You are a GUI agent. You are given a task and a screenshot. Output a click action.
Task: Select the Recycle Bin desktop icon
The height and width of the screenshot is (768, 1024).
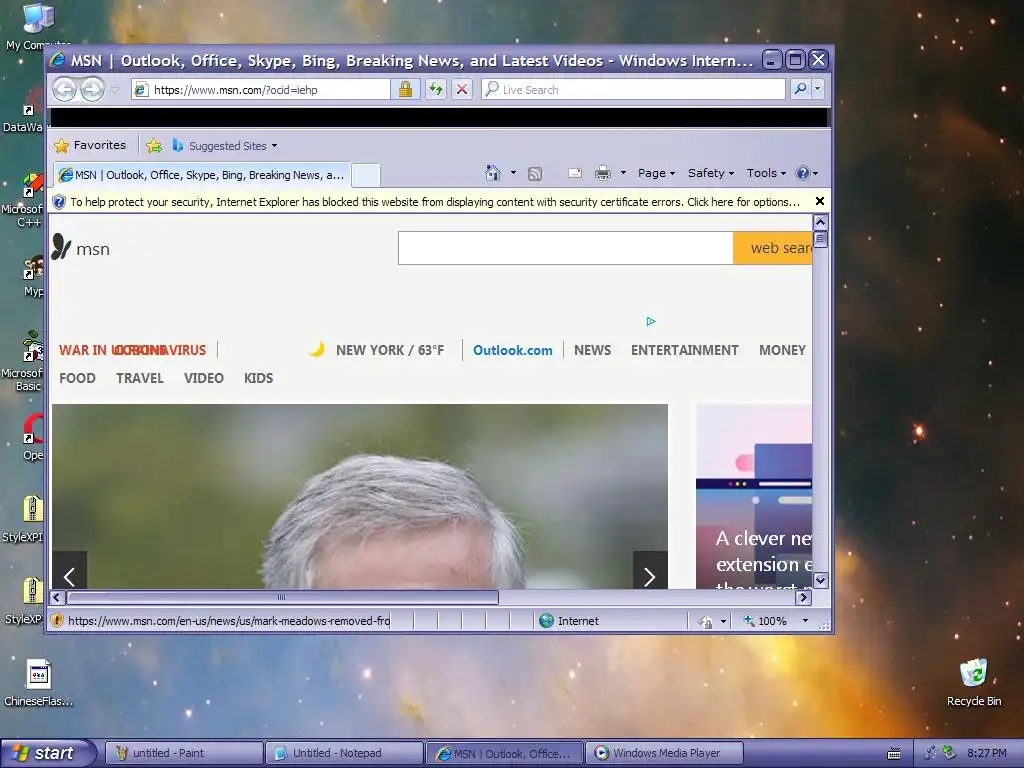[x=974, y=683]
